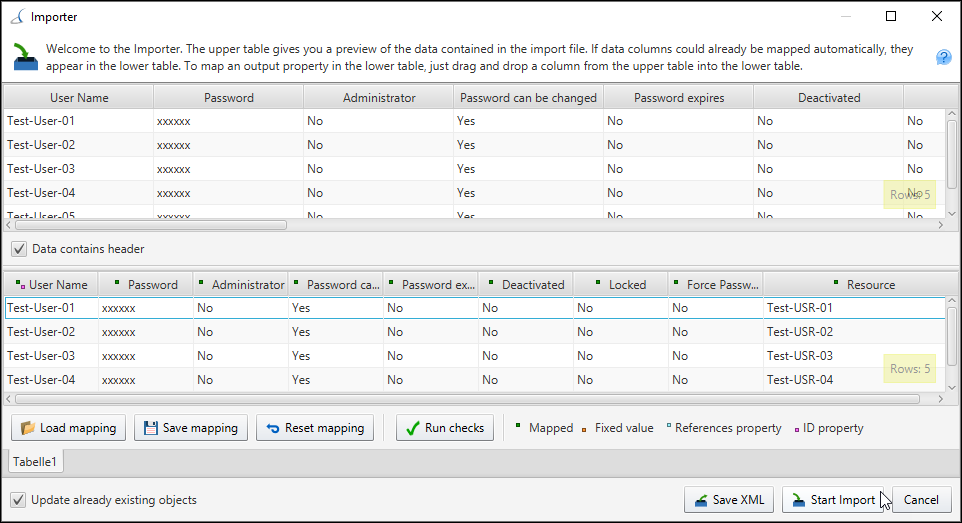Select User Name header in upper table
Image resolution: width=962 pixels, height=523 pixels.
point(79,98)
